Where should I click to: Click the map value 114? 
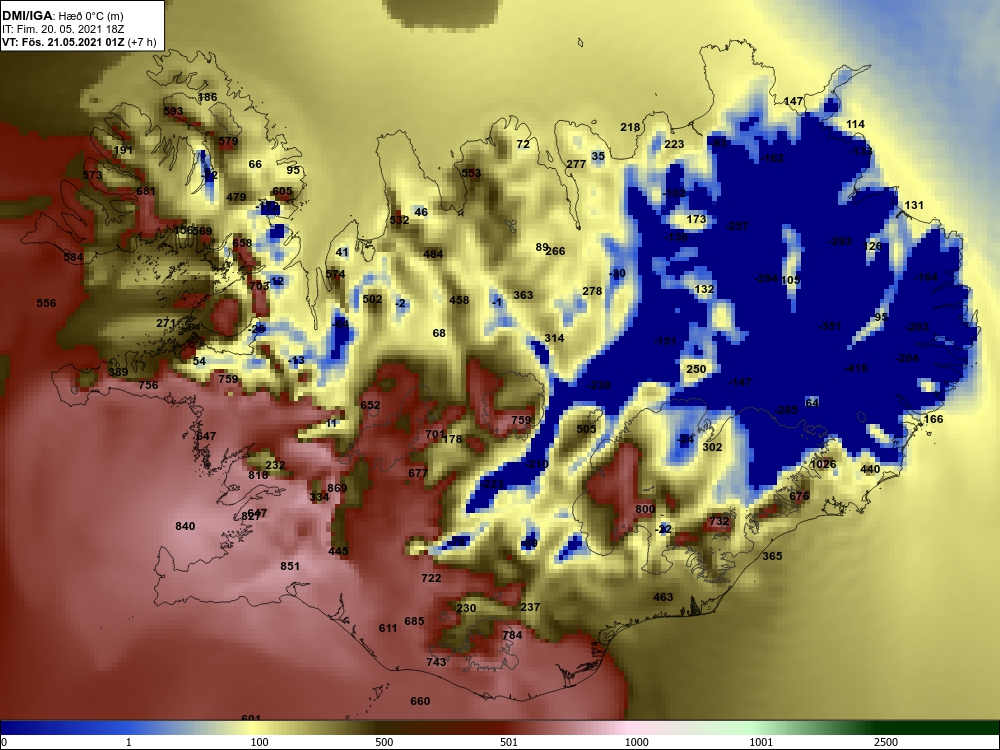coord(855,124)
